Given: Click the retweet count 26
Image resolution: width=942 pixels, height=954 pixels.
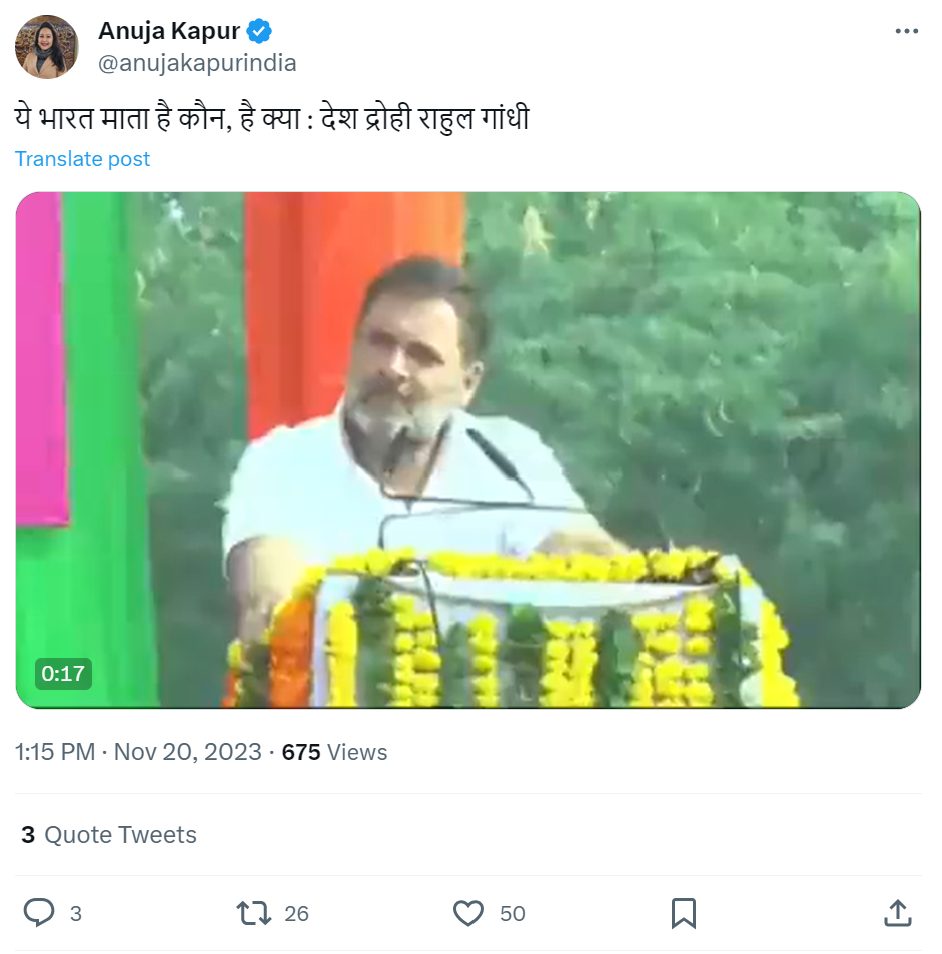Looking at the screenshot, I should tap(296, 914).
